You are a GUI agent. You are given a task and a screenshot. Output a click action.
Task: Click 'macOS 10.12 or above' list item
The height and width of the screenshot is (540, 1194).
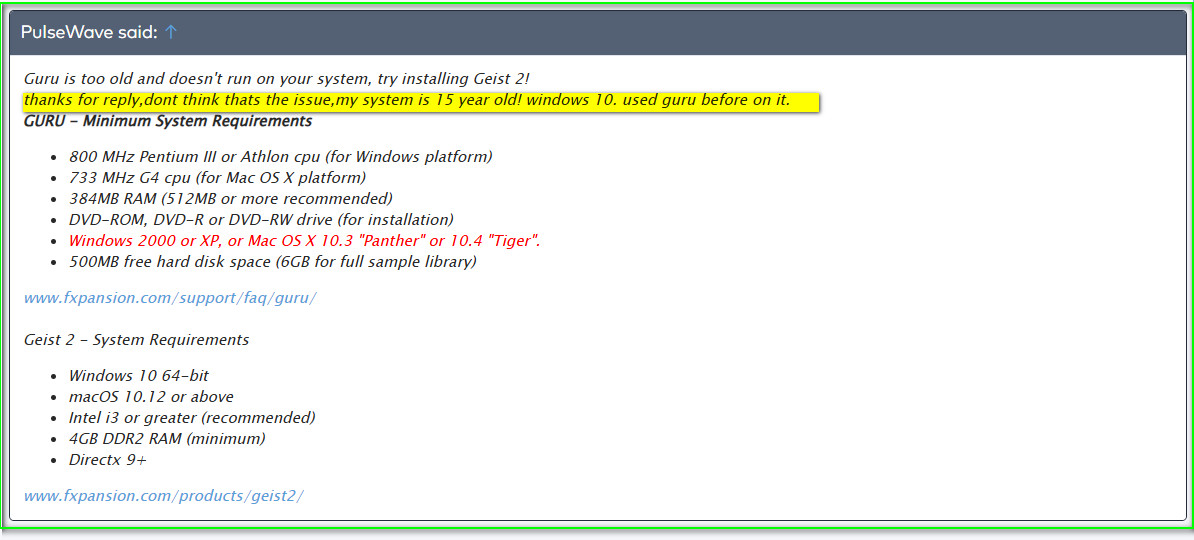[x=151, y=397]
